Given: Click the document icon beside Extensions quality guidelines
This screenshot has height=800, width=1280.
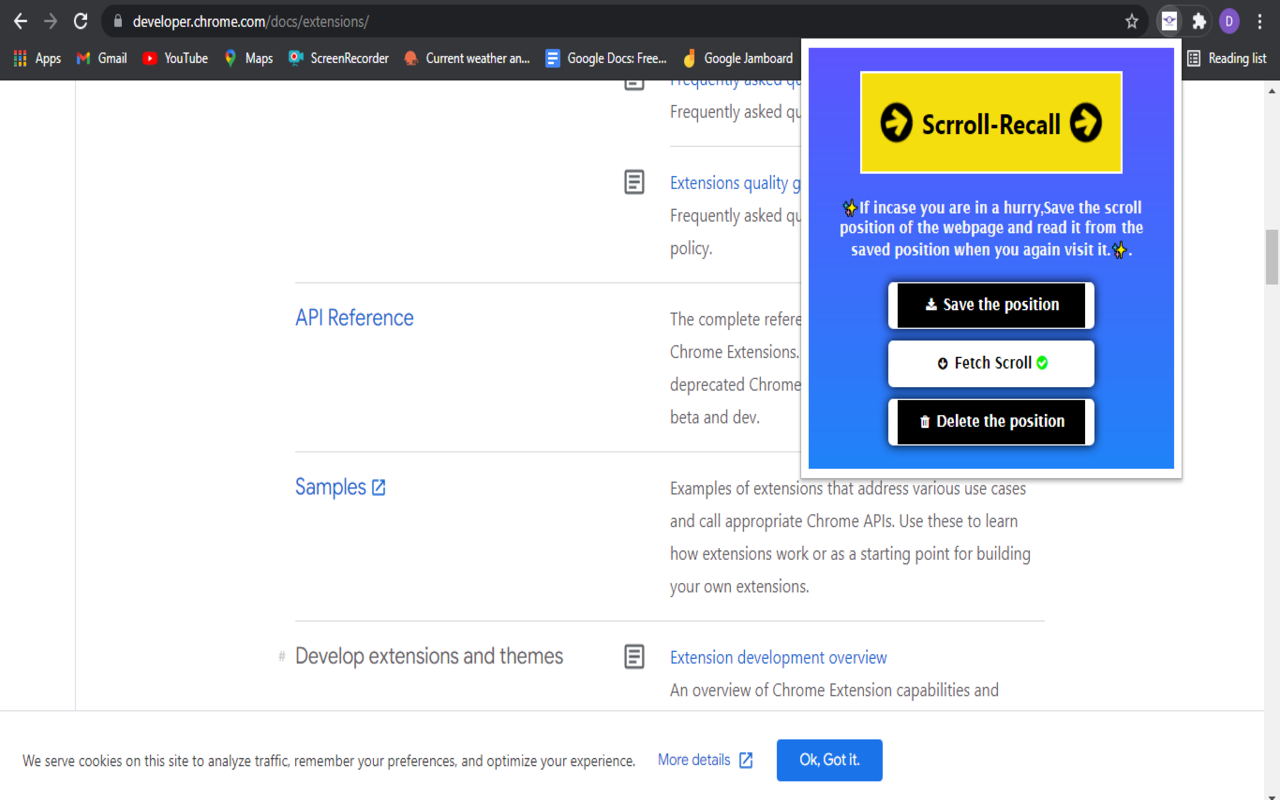Looking at the screenshot, I should click(634, 182).
